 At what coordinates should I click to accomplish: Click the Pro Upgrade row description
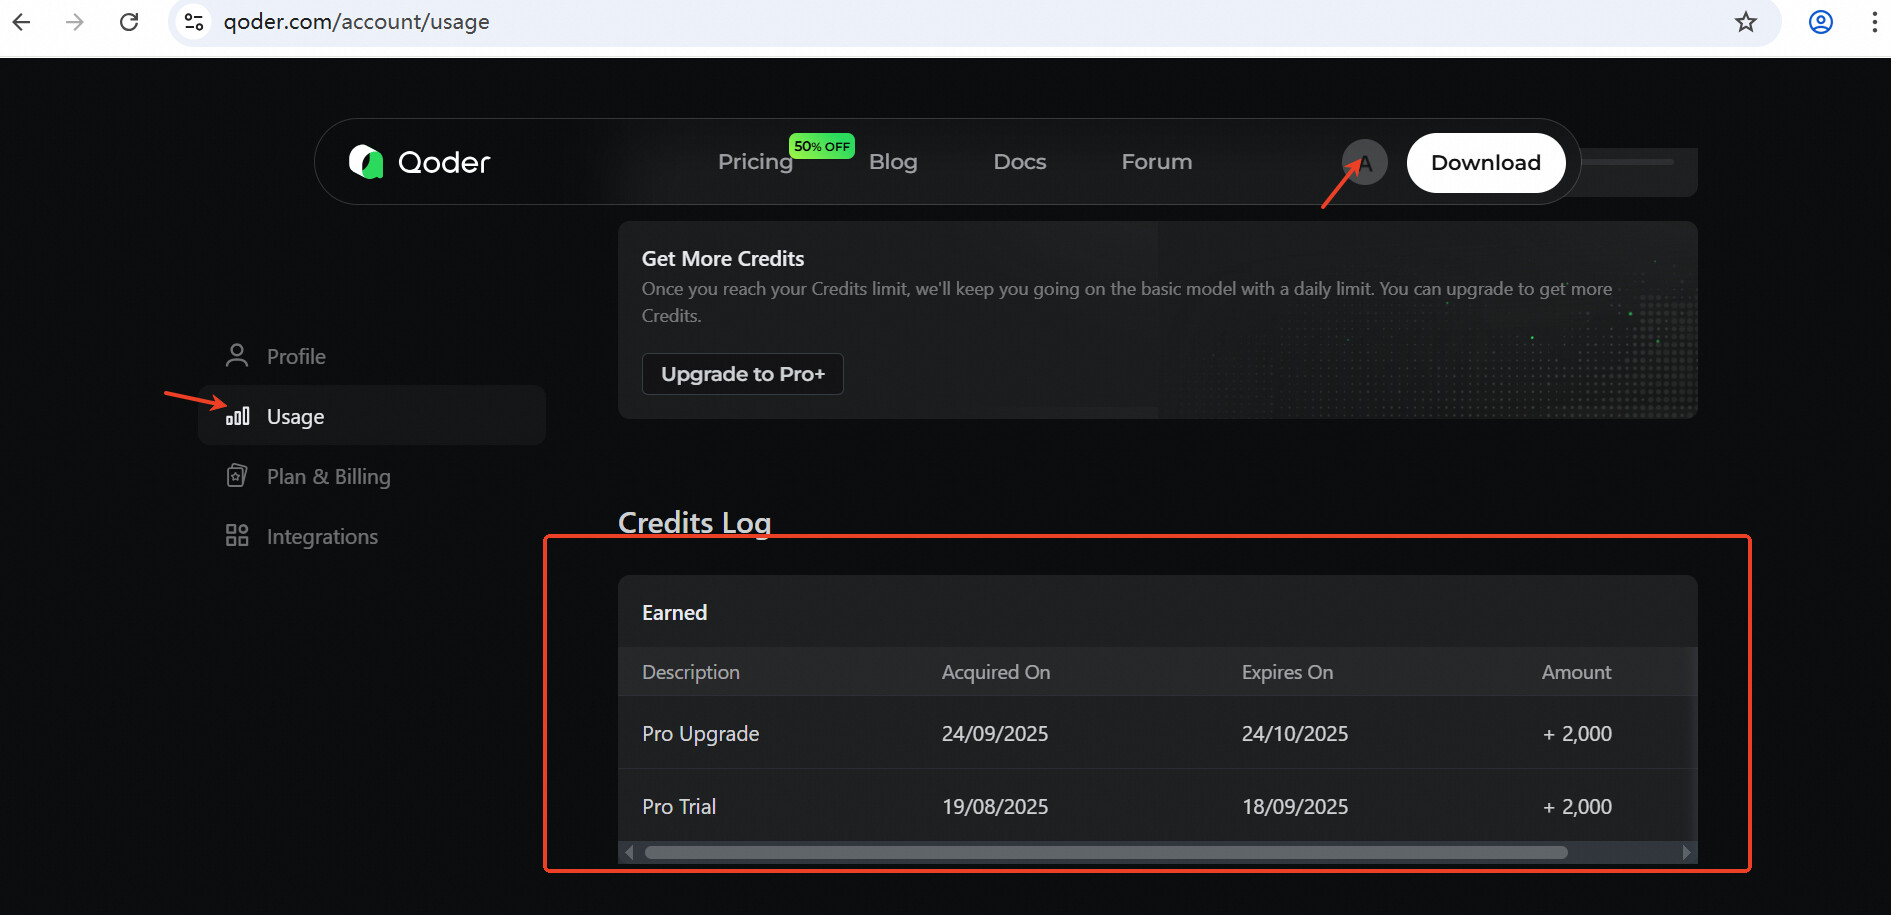pyautogui.click(x=701, y=734)
